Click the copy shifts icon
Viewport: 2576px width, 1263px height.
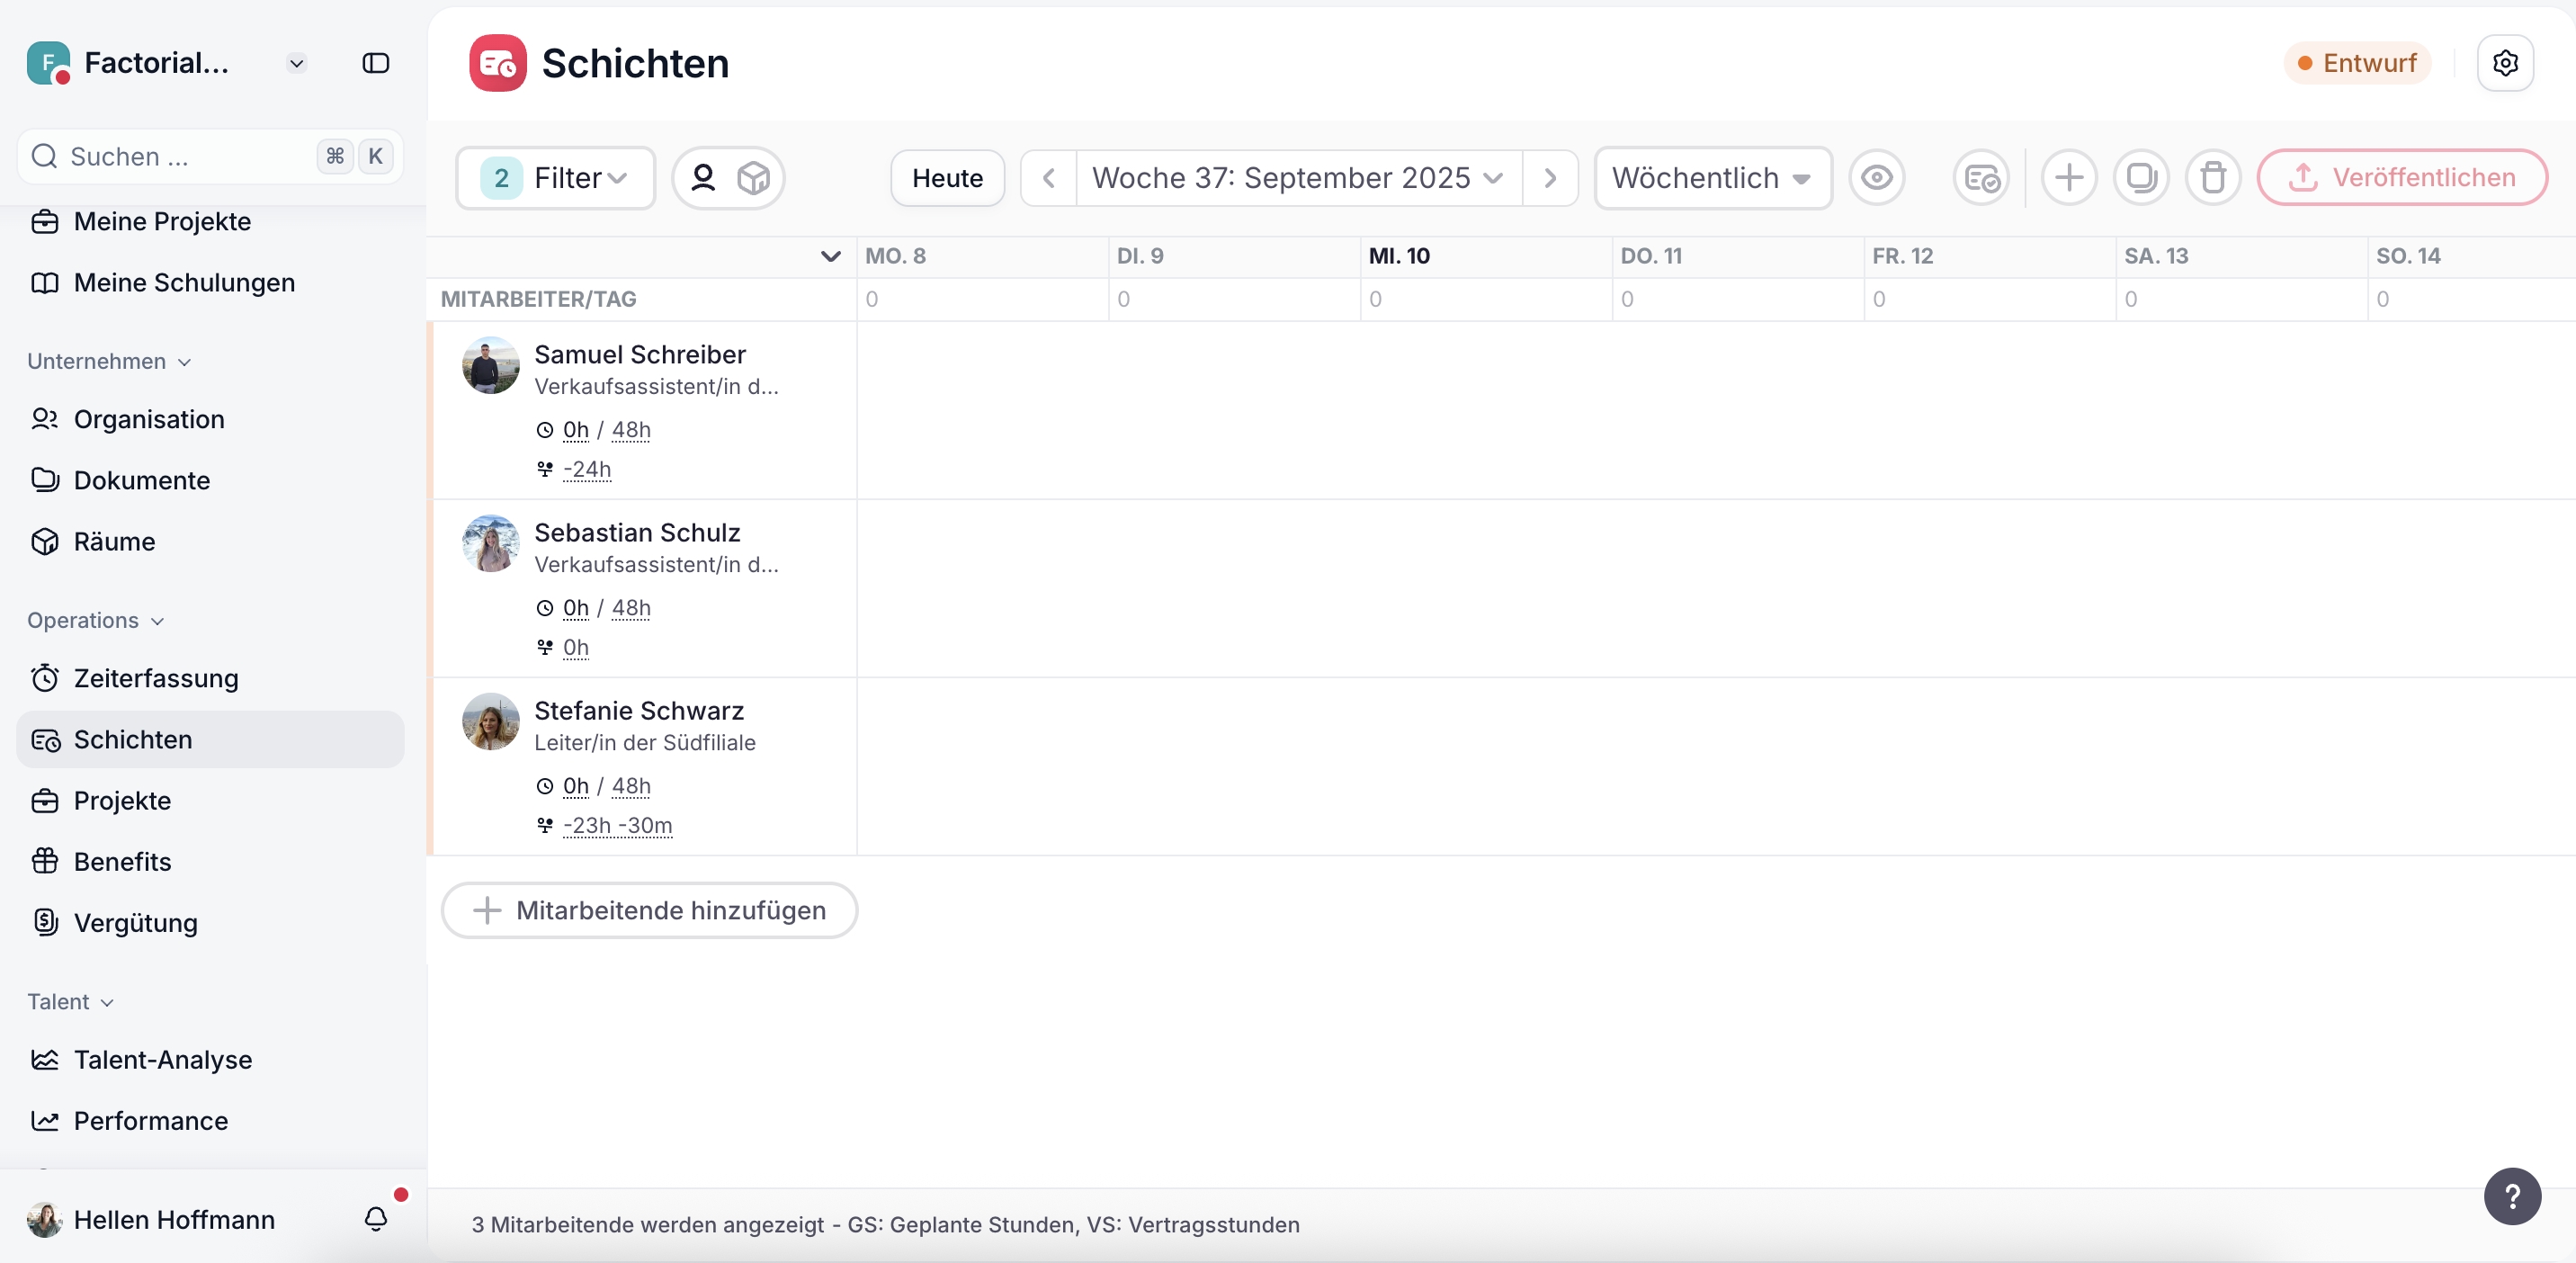click(x=2140, y=178)
